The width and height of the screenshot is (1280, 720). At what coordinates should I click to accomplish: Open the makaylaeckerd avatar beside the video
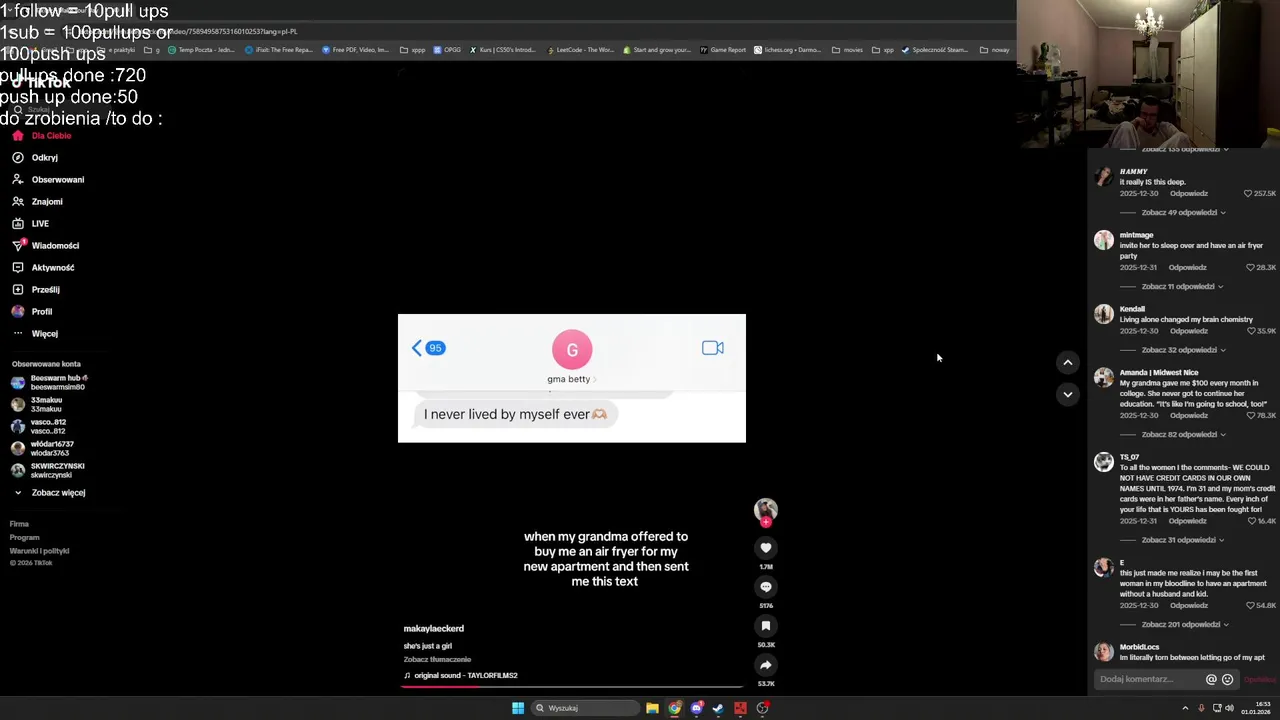click(766, 510)
